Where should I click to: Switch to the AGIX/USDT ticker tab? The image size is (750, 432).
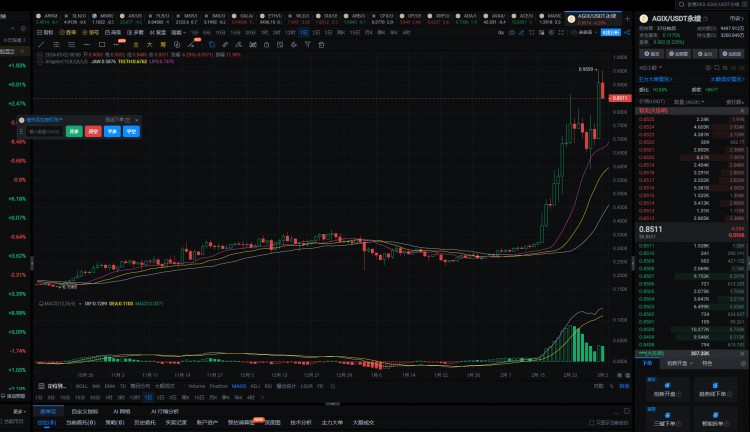point(593,19)
